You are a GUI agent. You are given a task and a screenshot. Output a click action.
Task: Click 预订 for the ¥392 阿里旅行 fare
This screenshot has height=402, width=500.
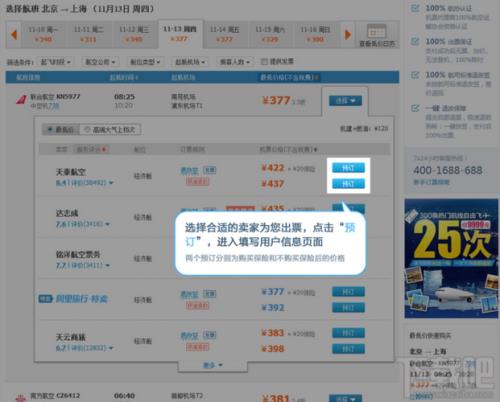tap(348, 307)
